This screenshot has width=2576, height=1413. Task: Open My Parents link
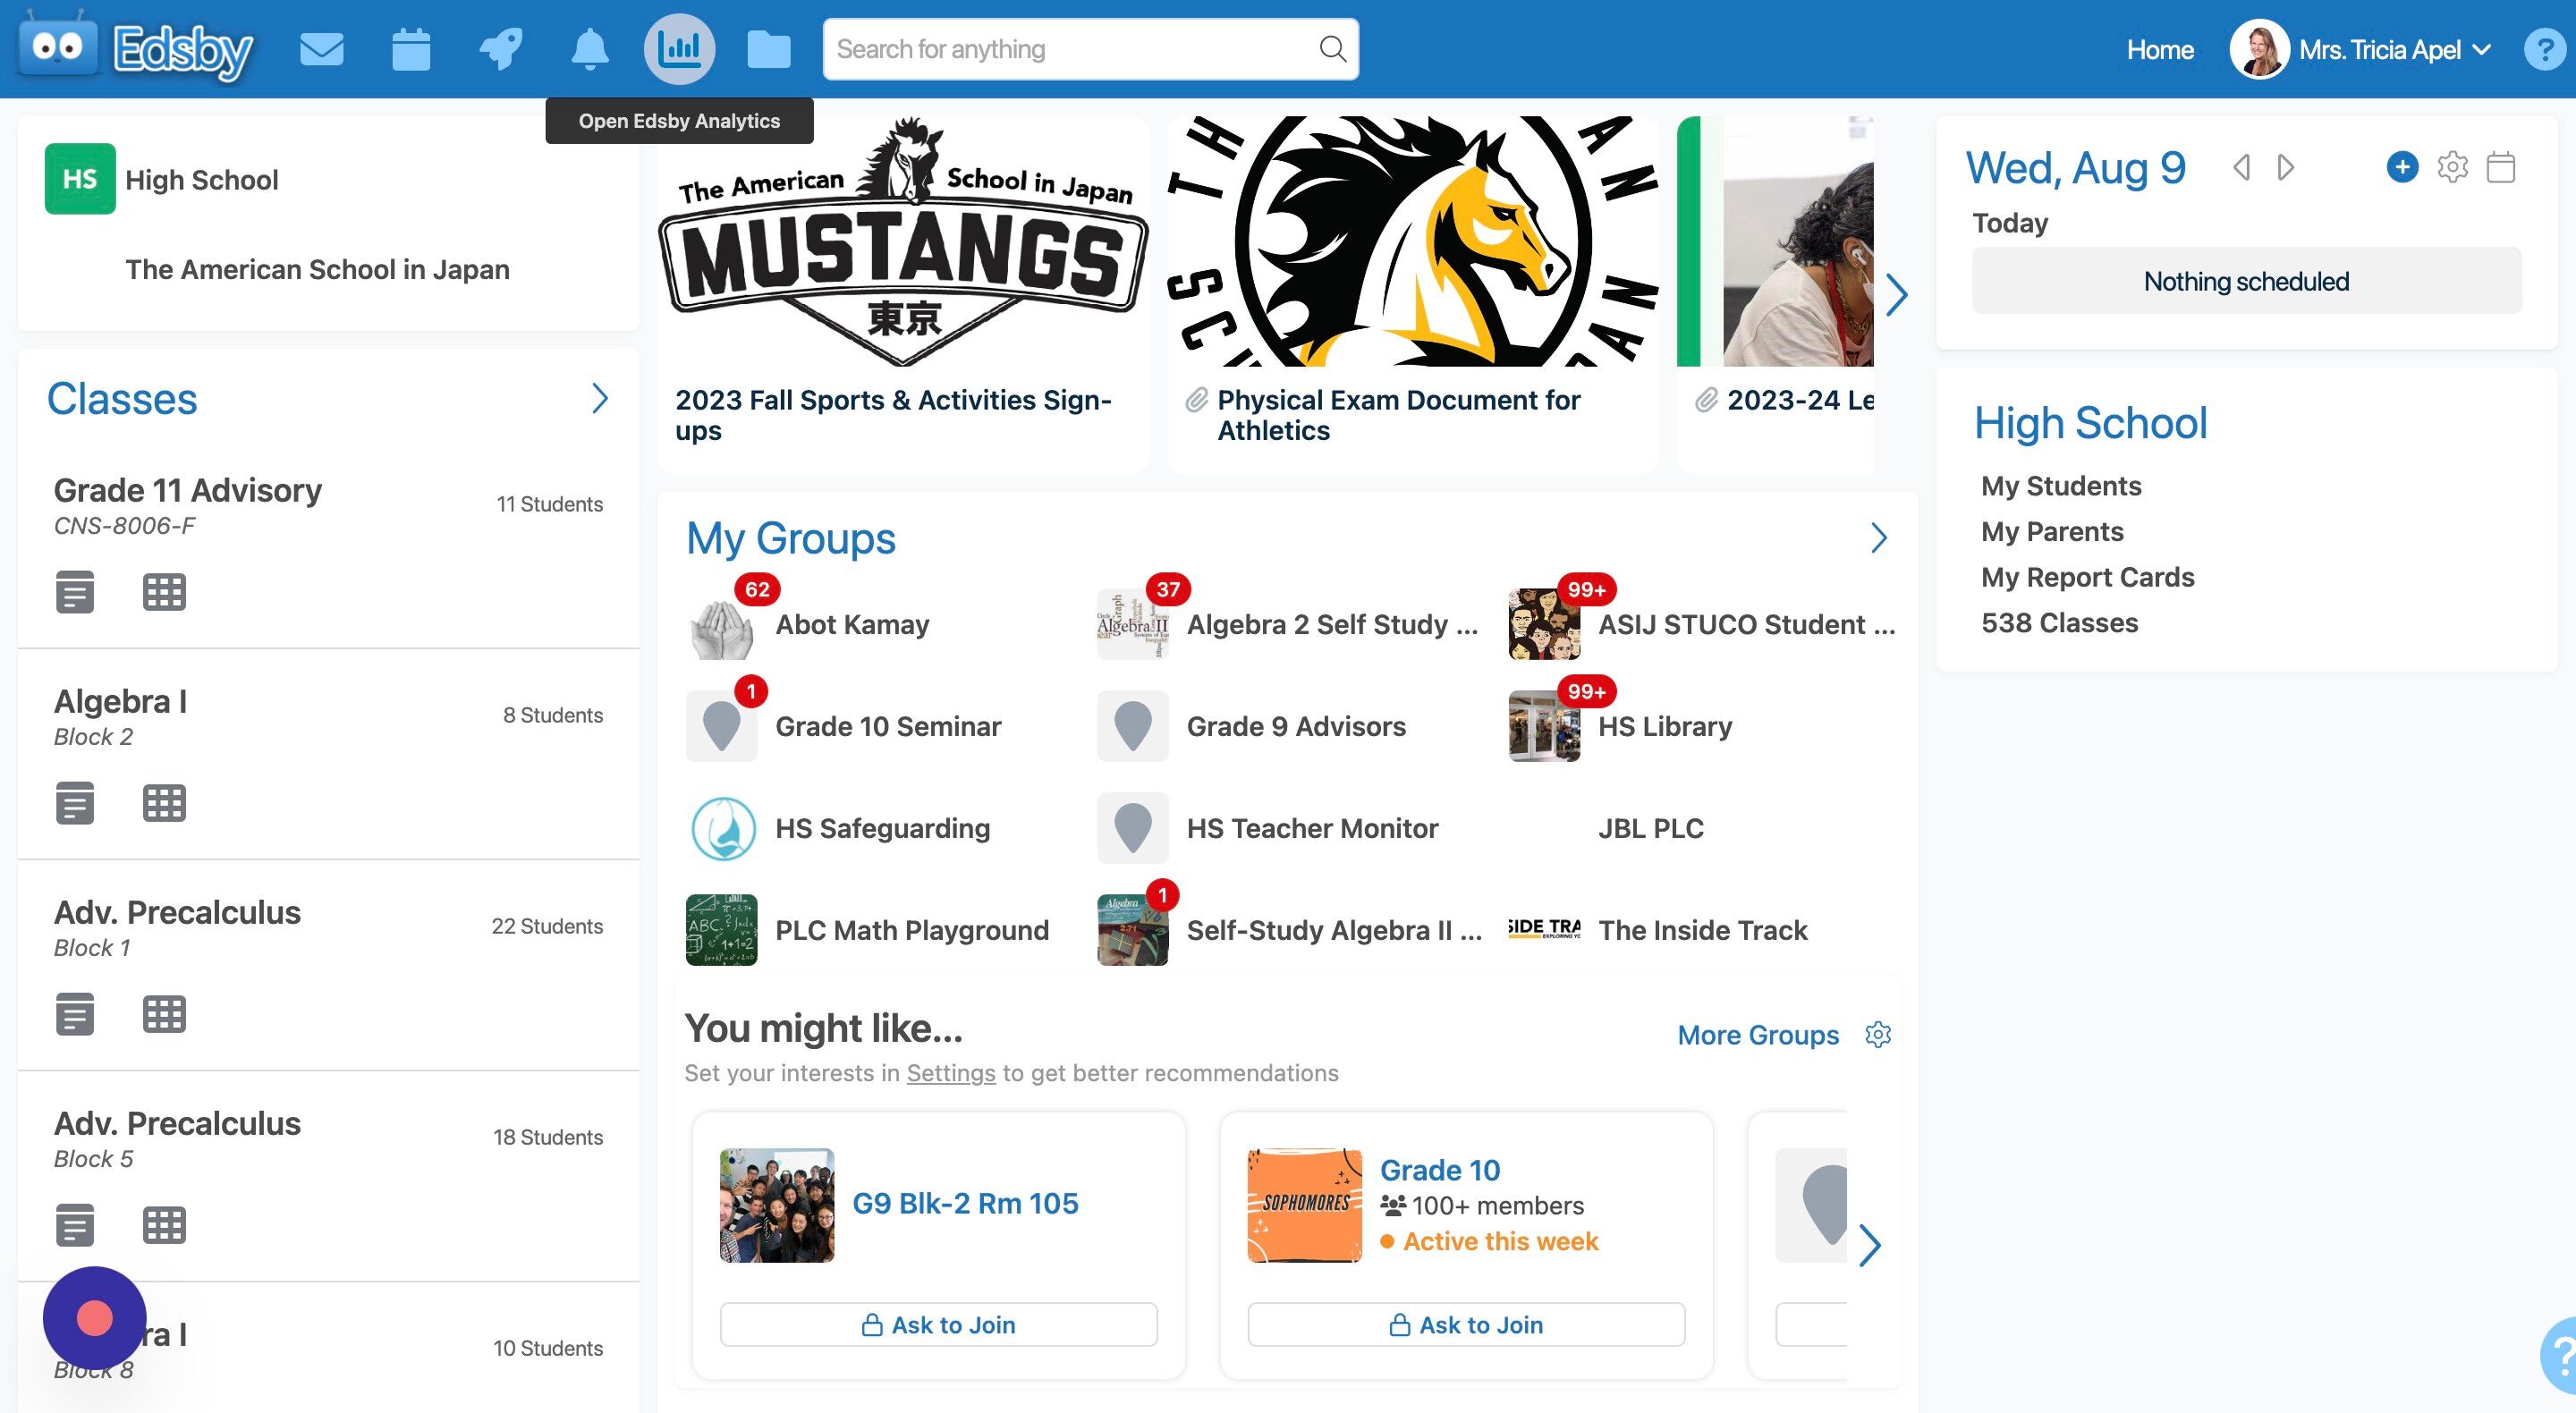(x=2052, y=532)
